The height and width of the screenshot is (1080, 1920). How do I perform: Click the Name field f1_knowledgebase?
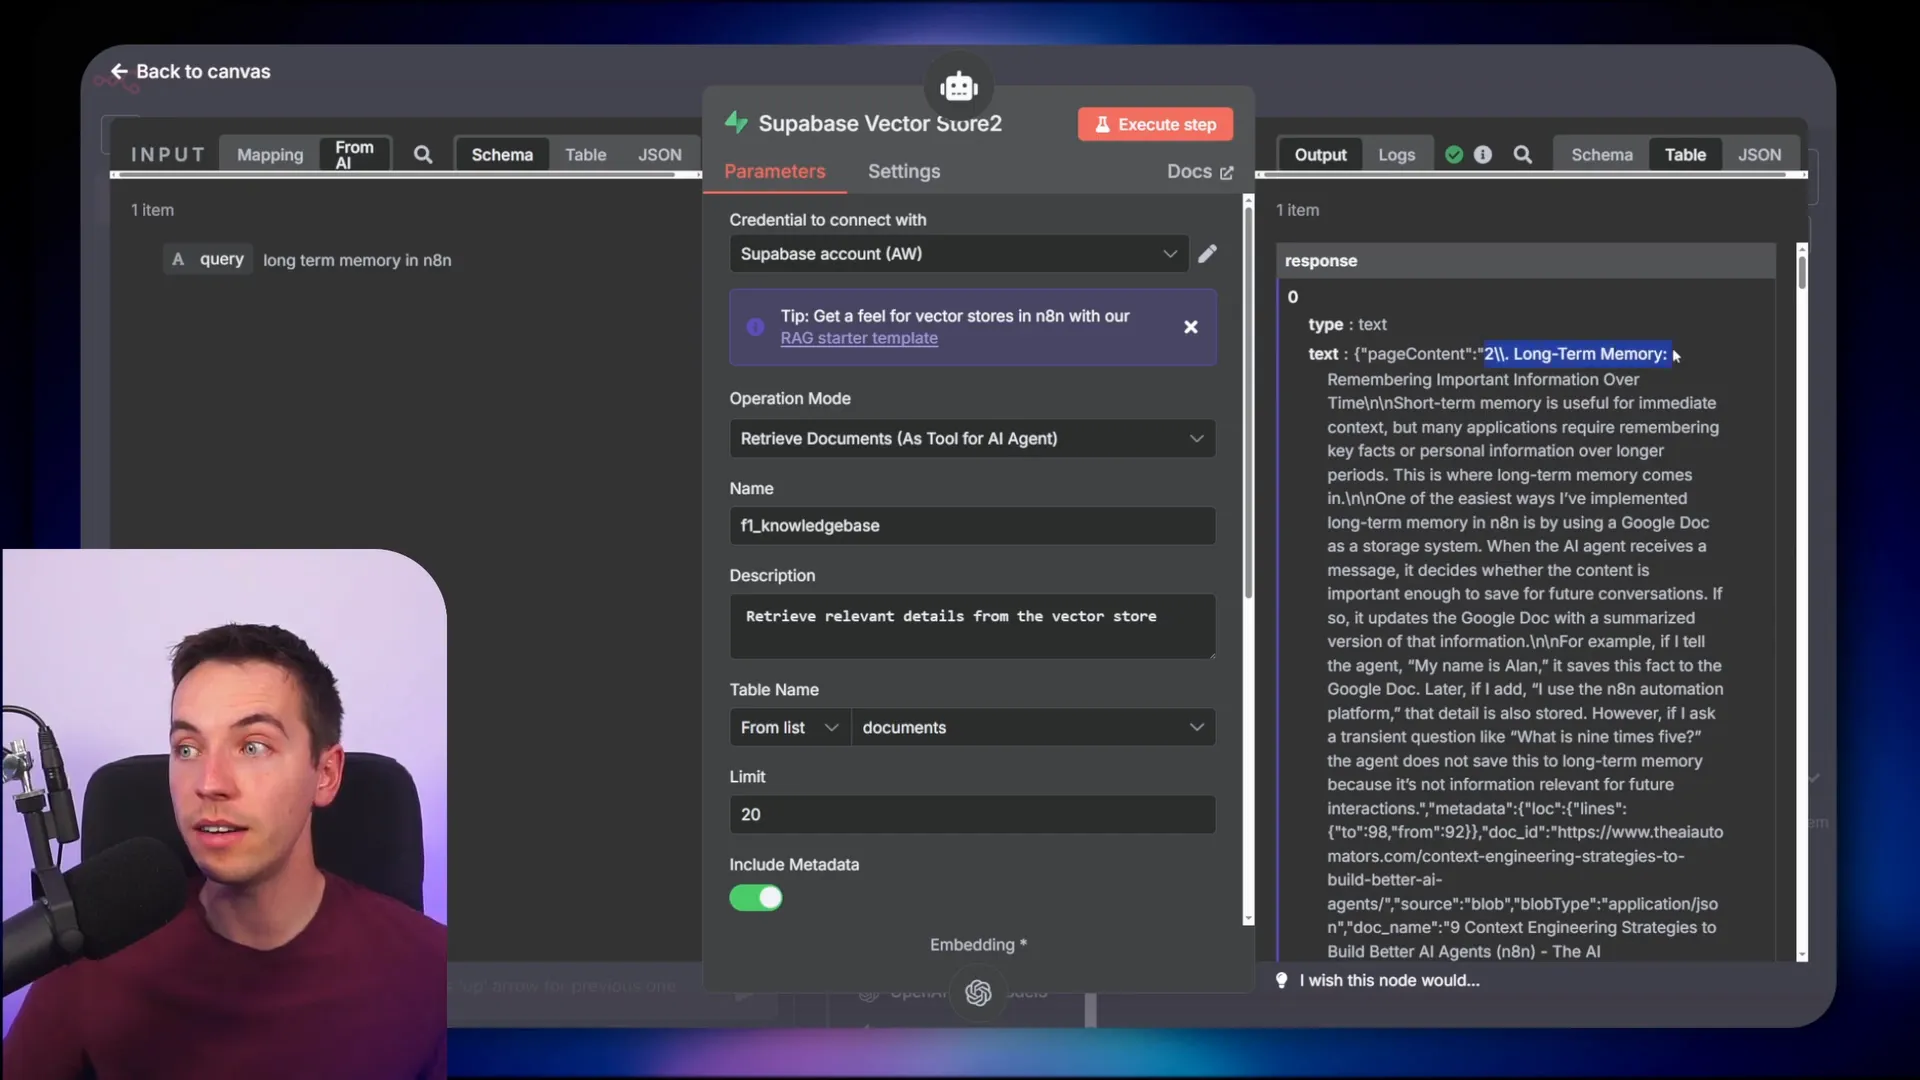point(972,525)
